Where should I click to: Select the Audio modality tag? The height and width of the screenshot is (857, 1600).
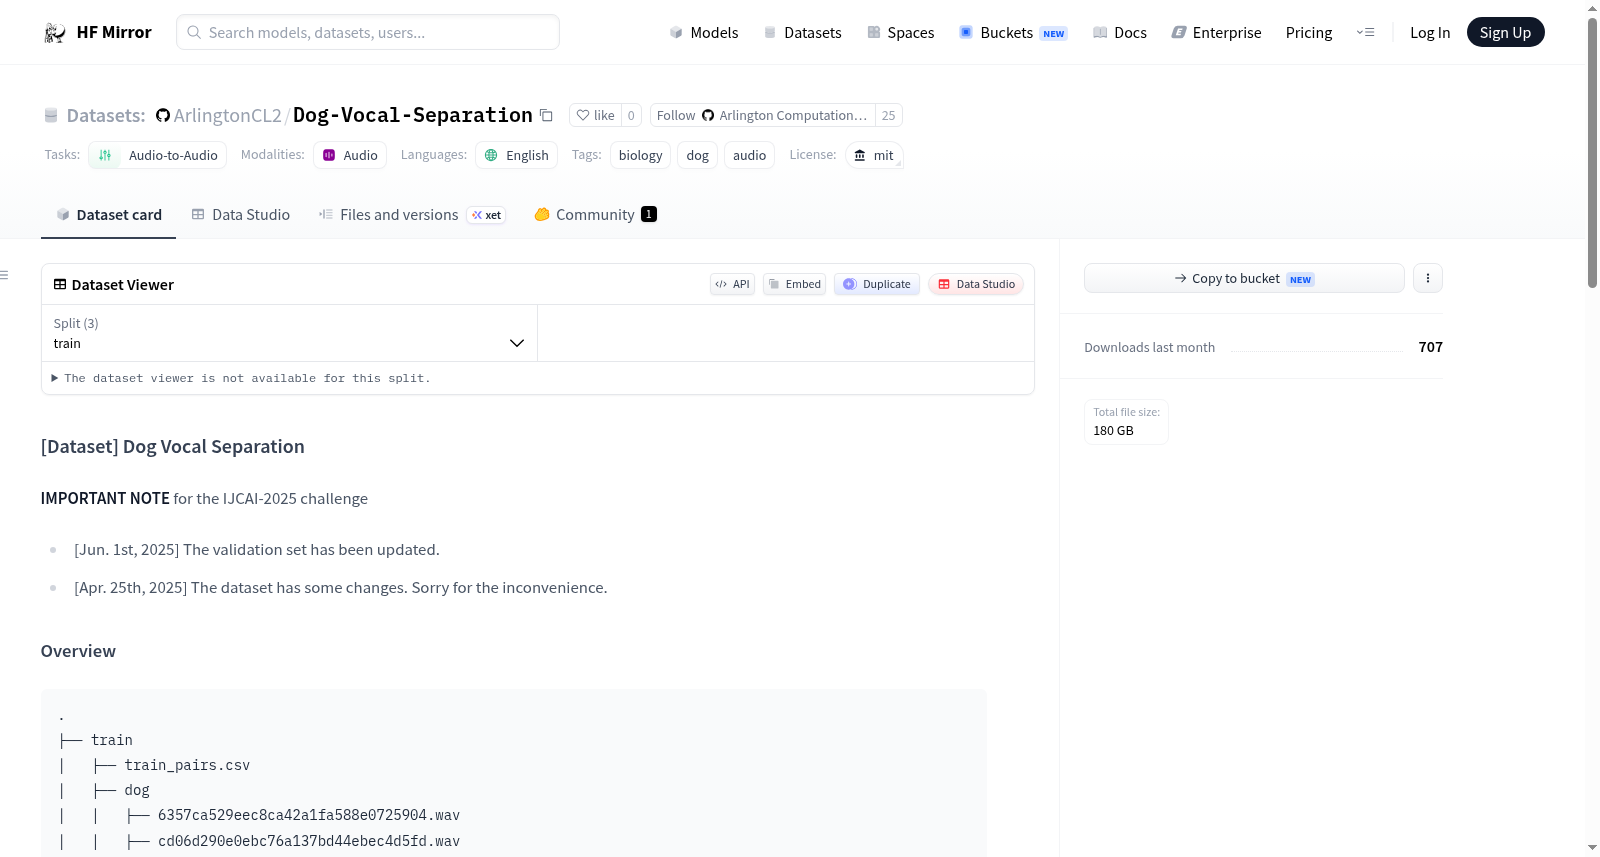pyautogui.click(x=350, y=155)
